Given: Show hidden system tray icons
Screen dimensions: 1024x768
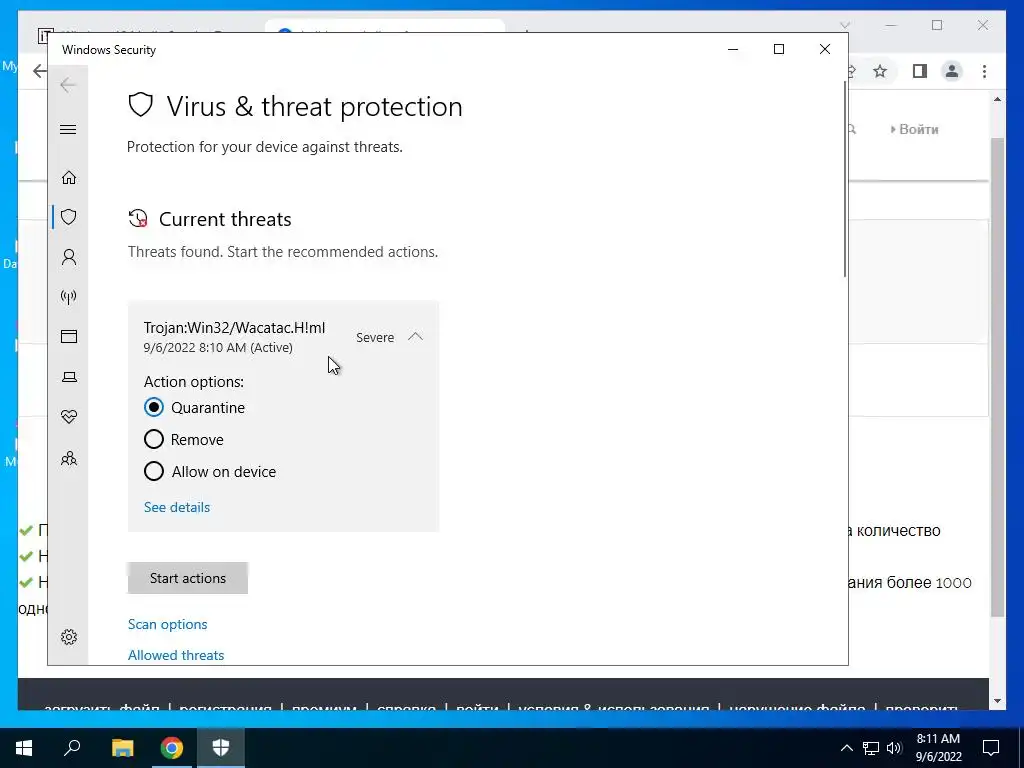Looking at the screenshot, I should [x=846, y=748].
